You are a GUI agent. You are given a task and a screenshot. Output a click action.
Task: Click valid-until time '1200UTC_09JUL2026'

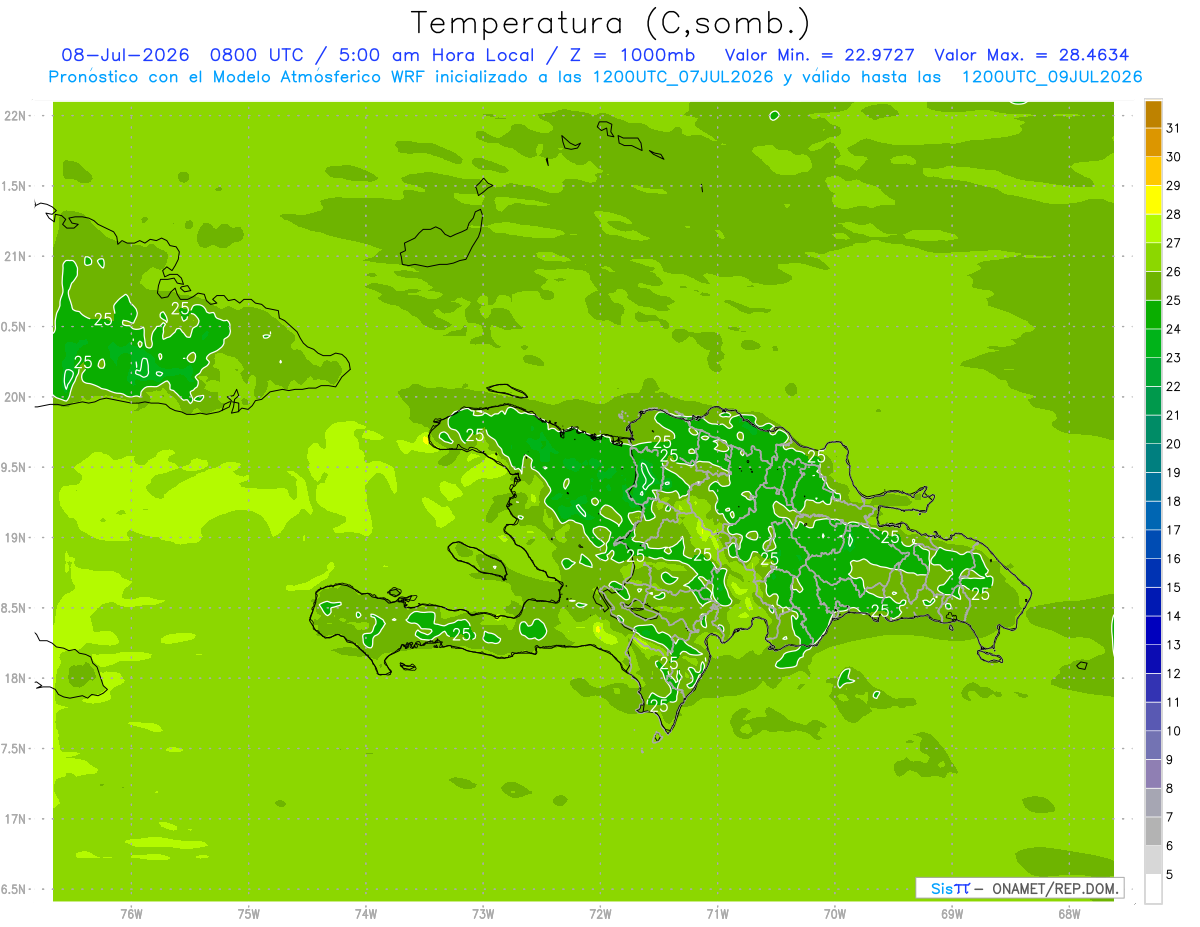pyautogui.click(x=1051, y=77)
